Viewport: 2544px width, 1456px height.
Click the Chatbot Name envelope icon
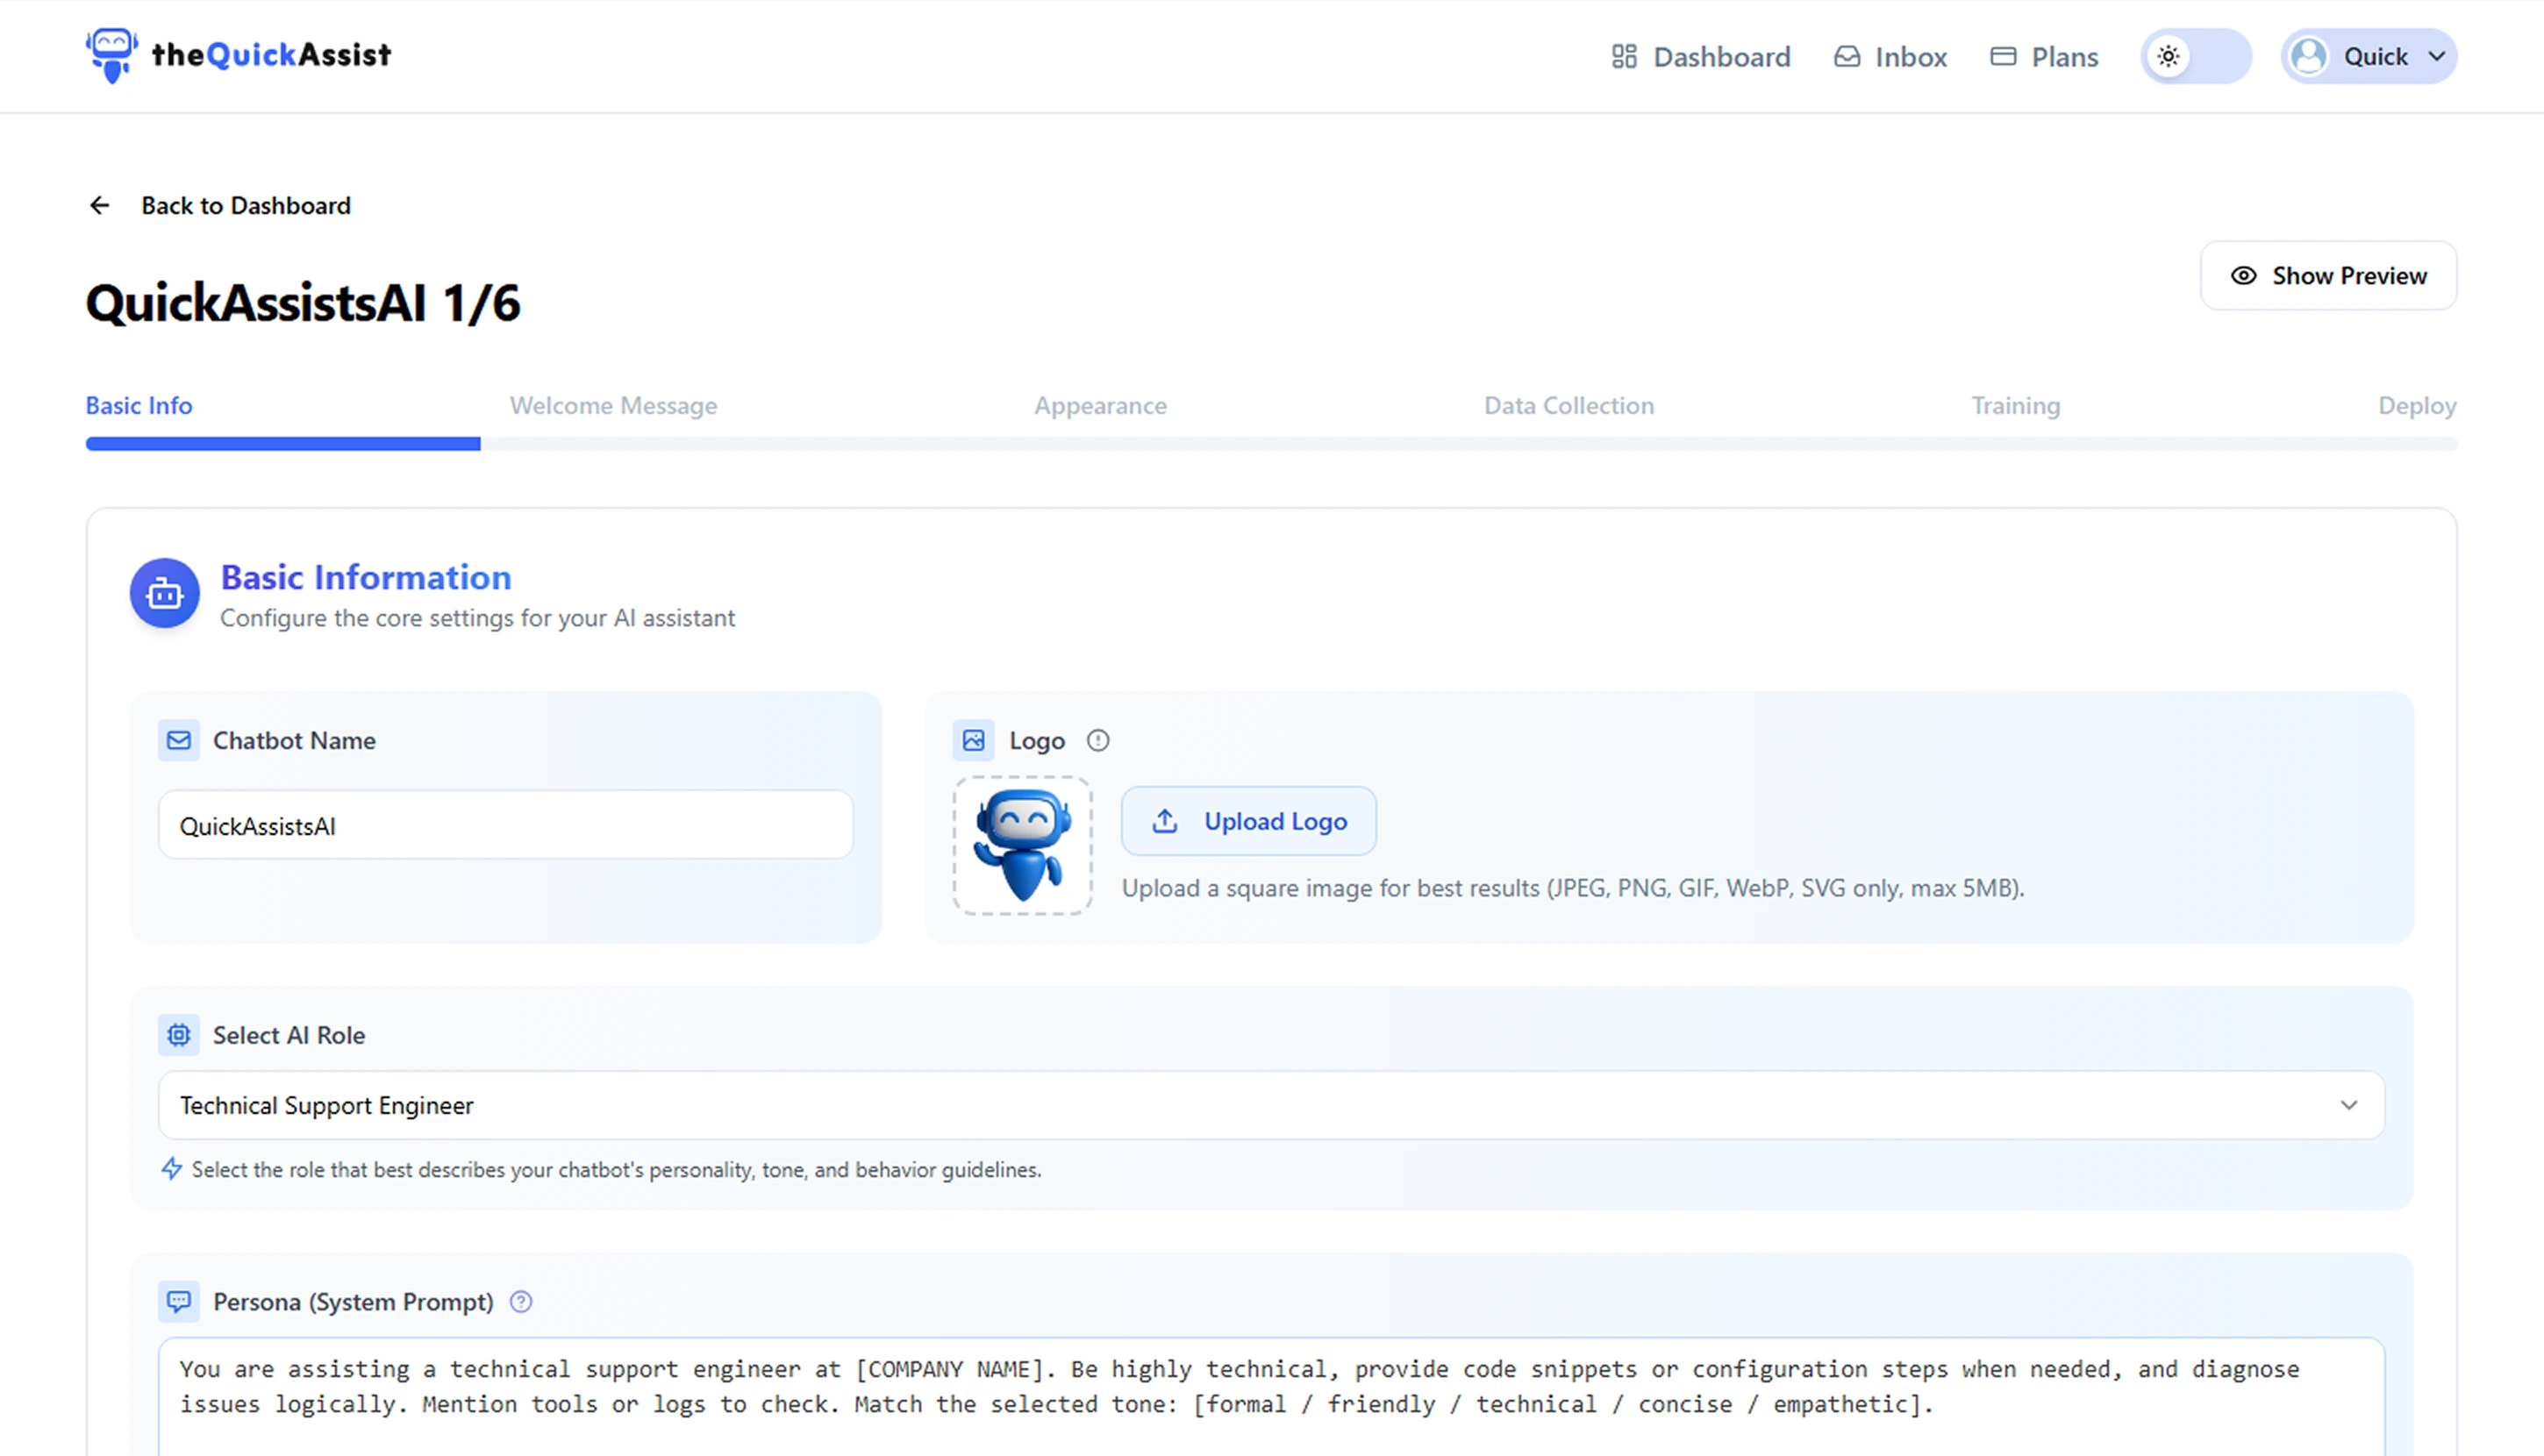[179, 741]
